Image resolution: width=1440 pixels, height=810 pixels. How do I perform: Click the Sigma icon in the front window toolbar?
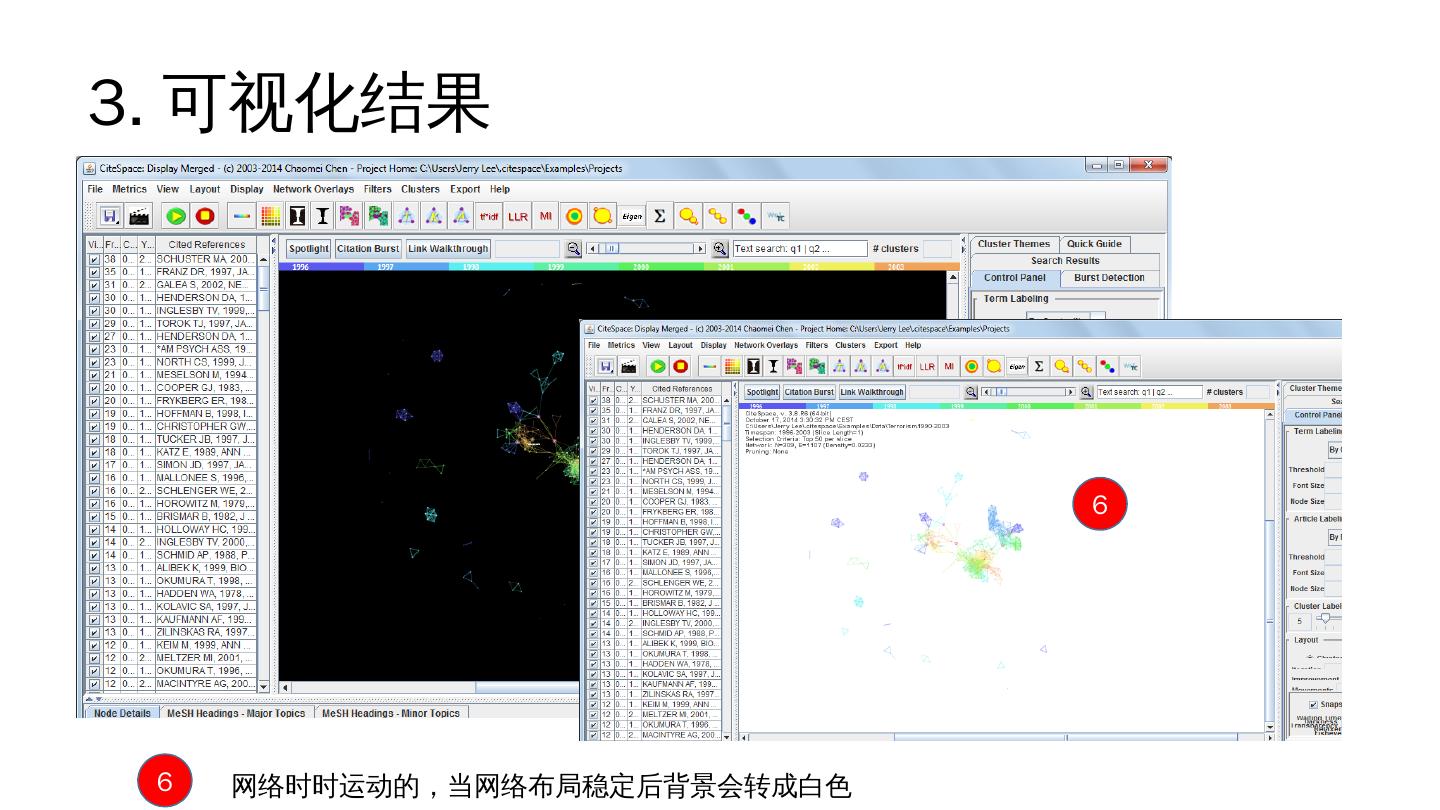1039,366
